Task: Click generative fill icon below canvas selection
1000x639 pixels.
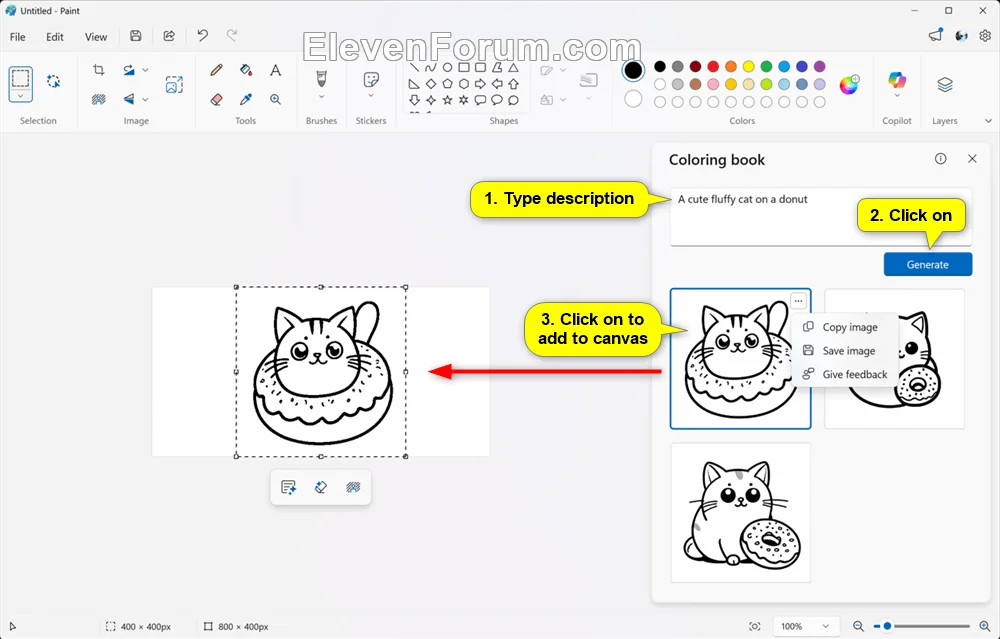Action: coord(288,487)
